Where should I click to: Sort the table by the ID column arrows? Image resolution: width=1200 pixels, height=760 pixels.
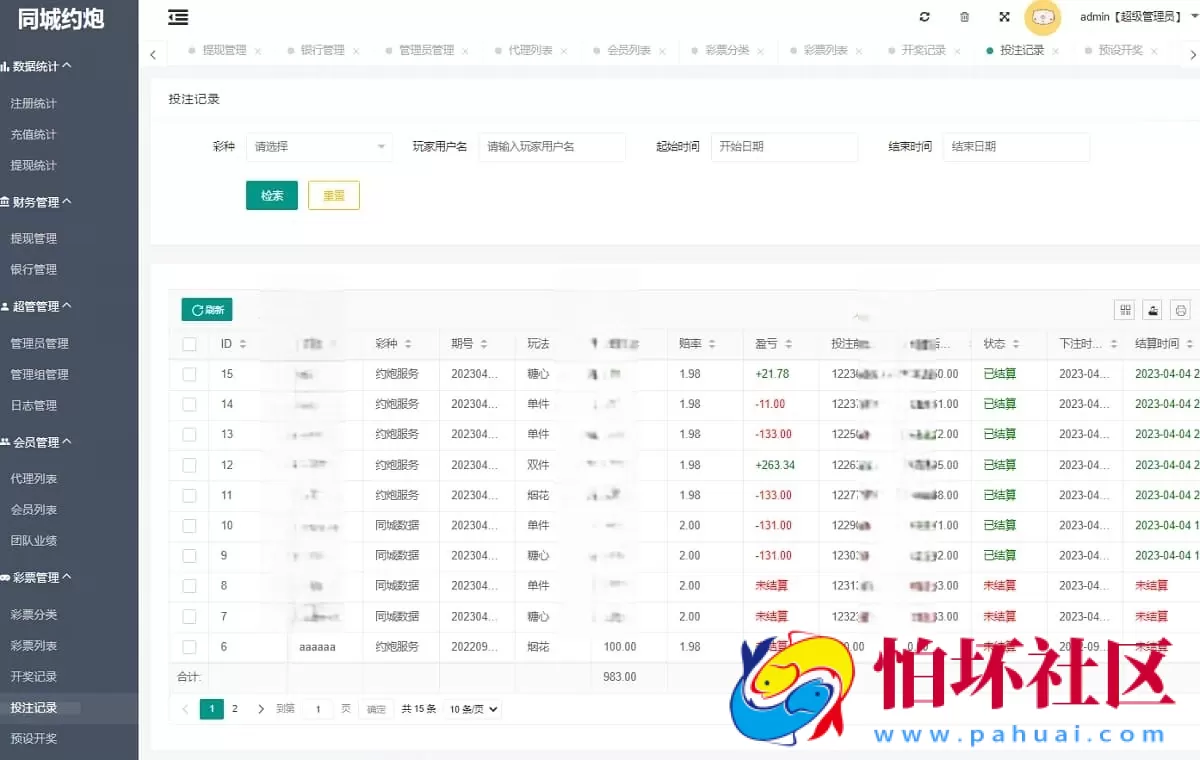241,343
